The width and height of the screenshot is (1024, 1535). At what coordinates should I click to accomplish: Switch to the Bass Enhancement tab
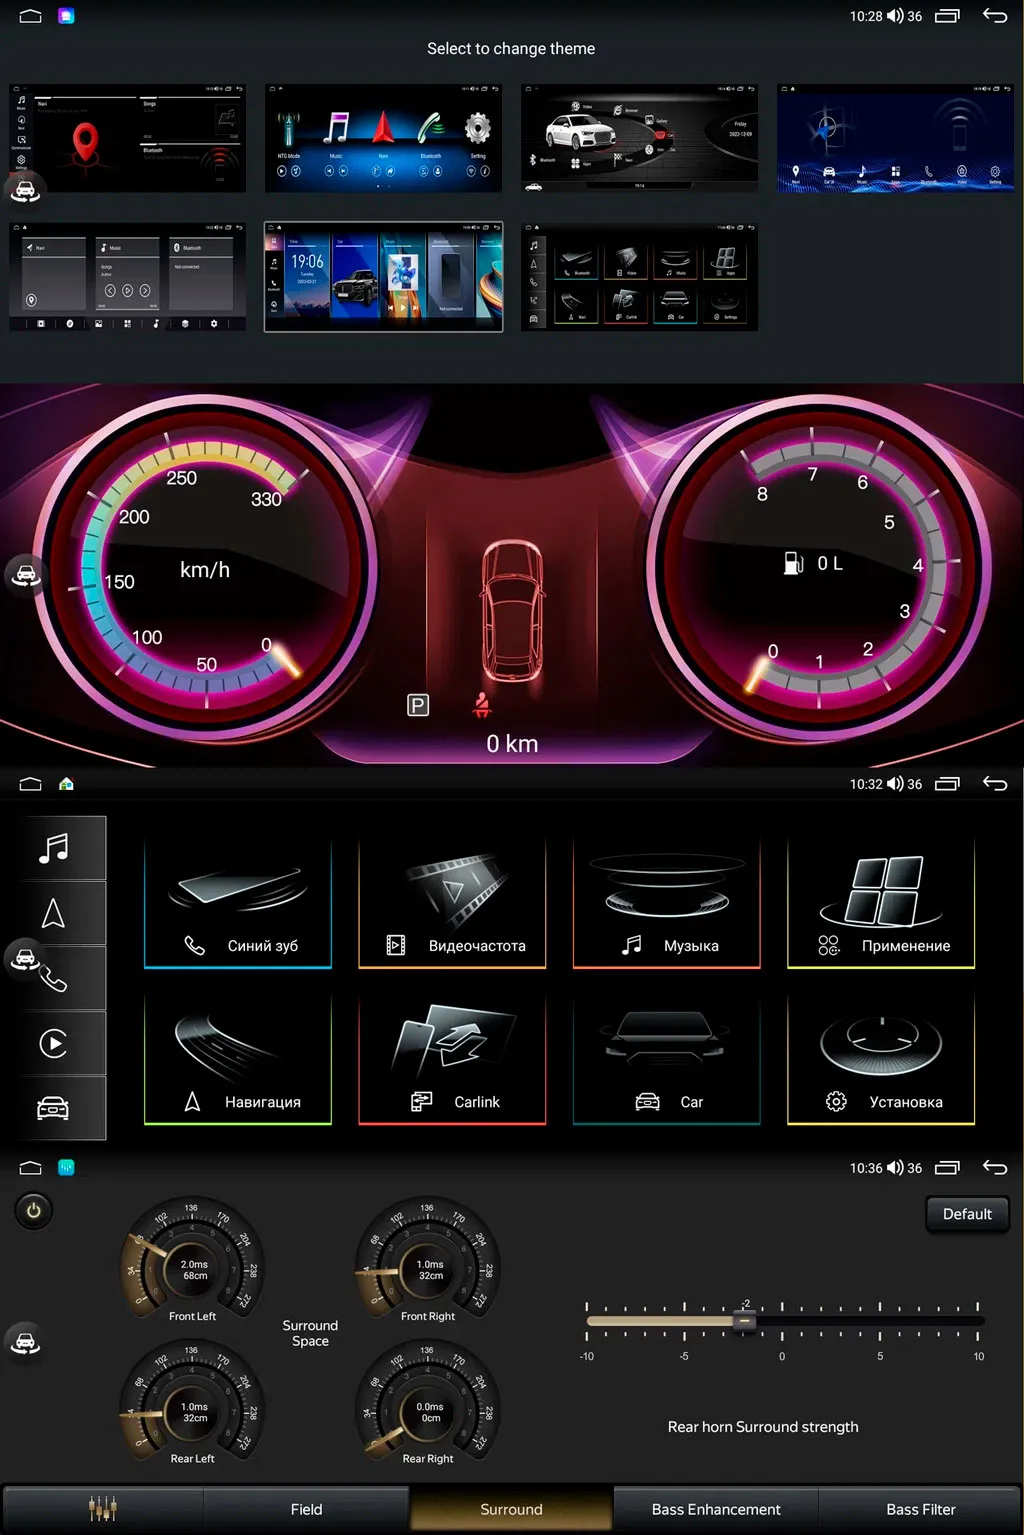coord(716,1509)
